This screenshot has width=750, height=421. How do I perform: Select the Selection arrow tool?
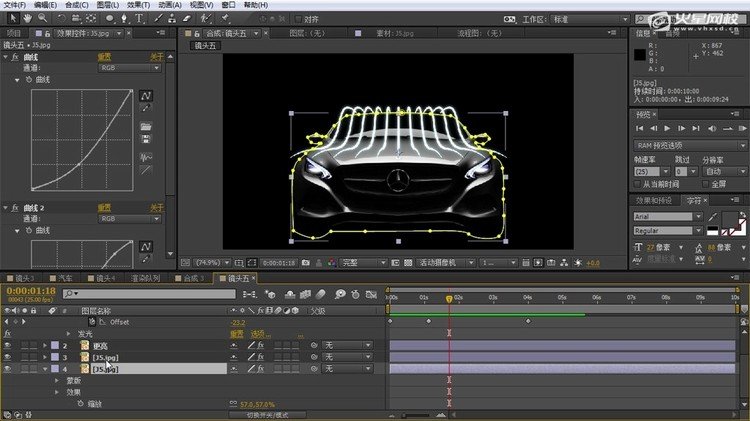coord(13,18)
